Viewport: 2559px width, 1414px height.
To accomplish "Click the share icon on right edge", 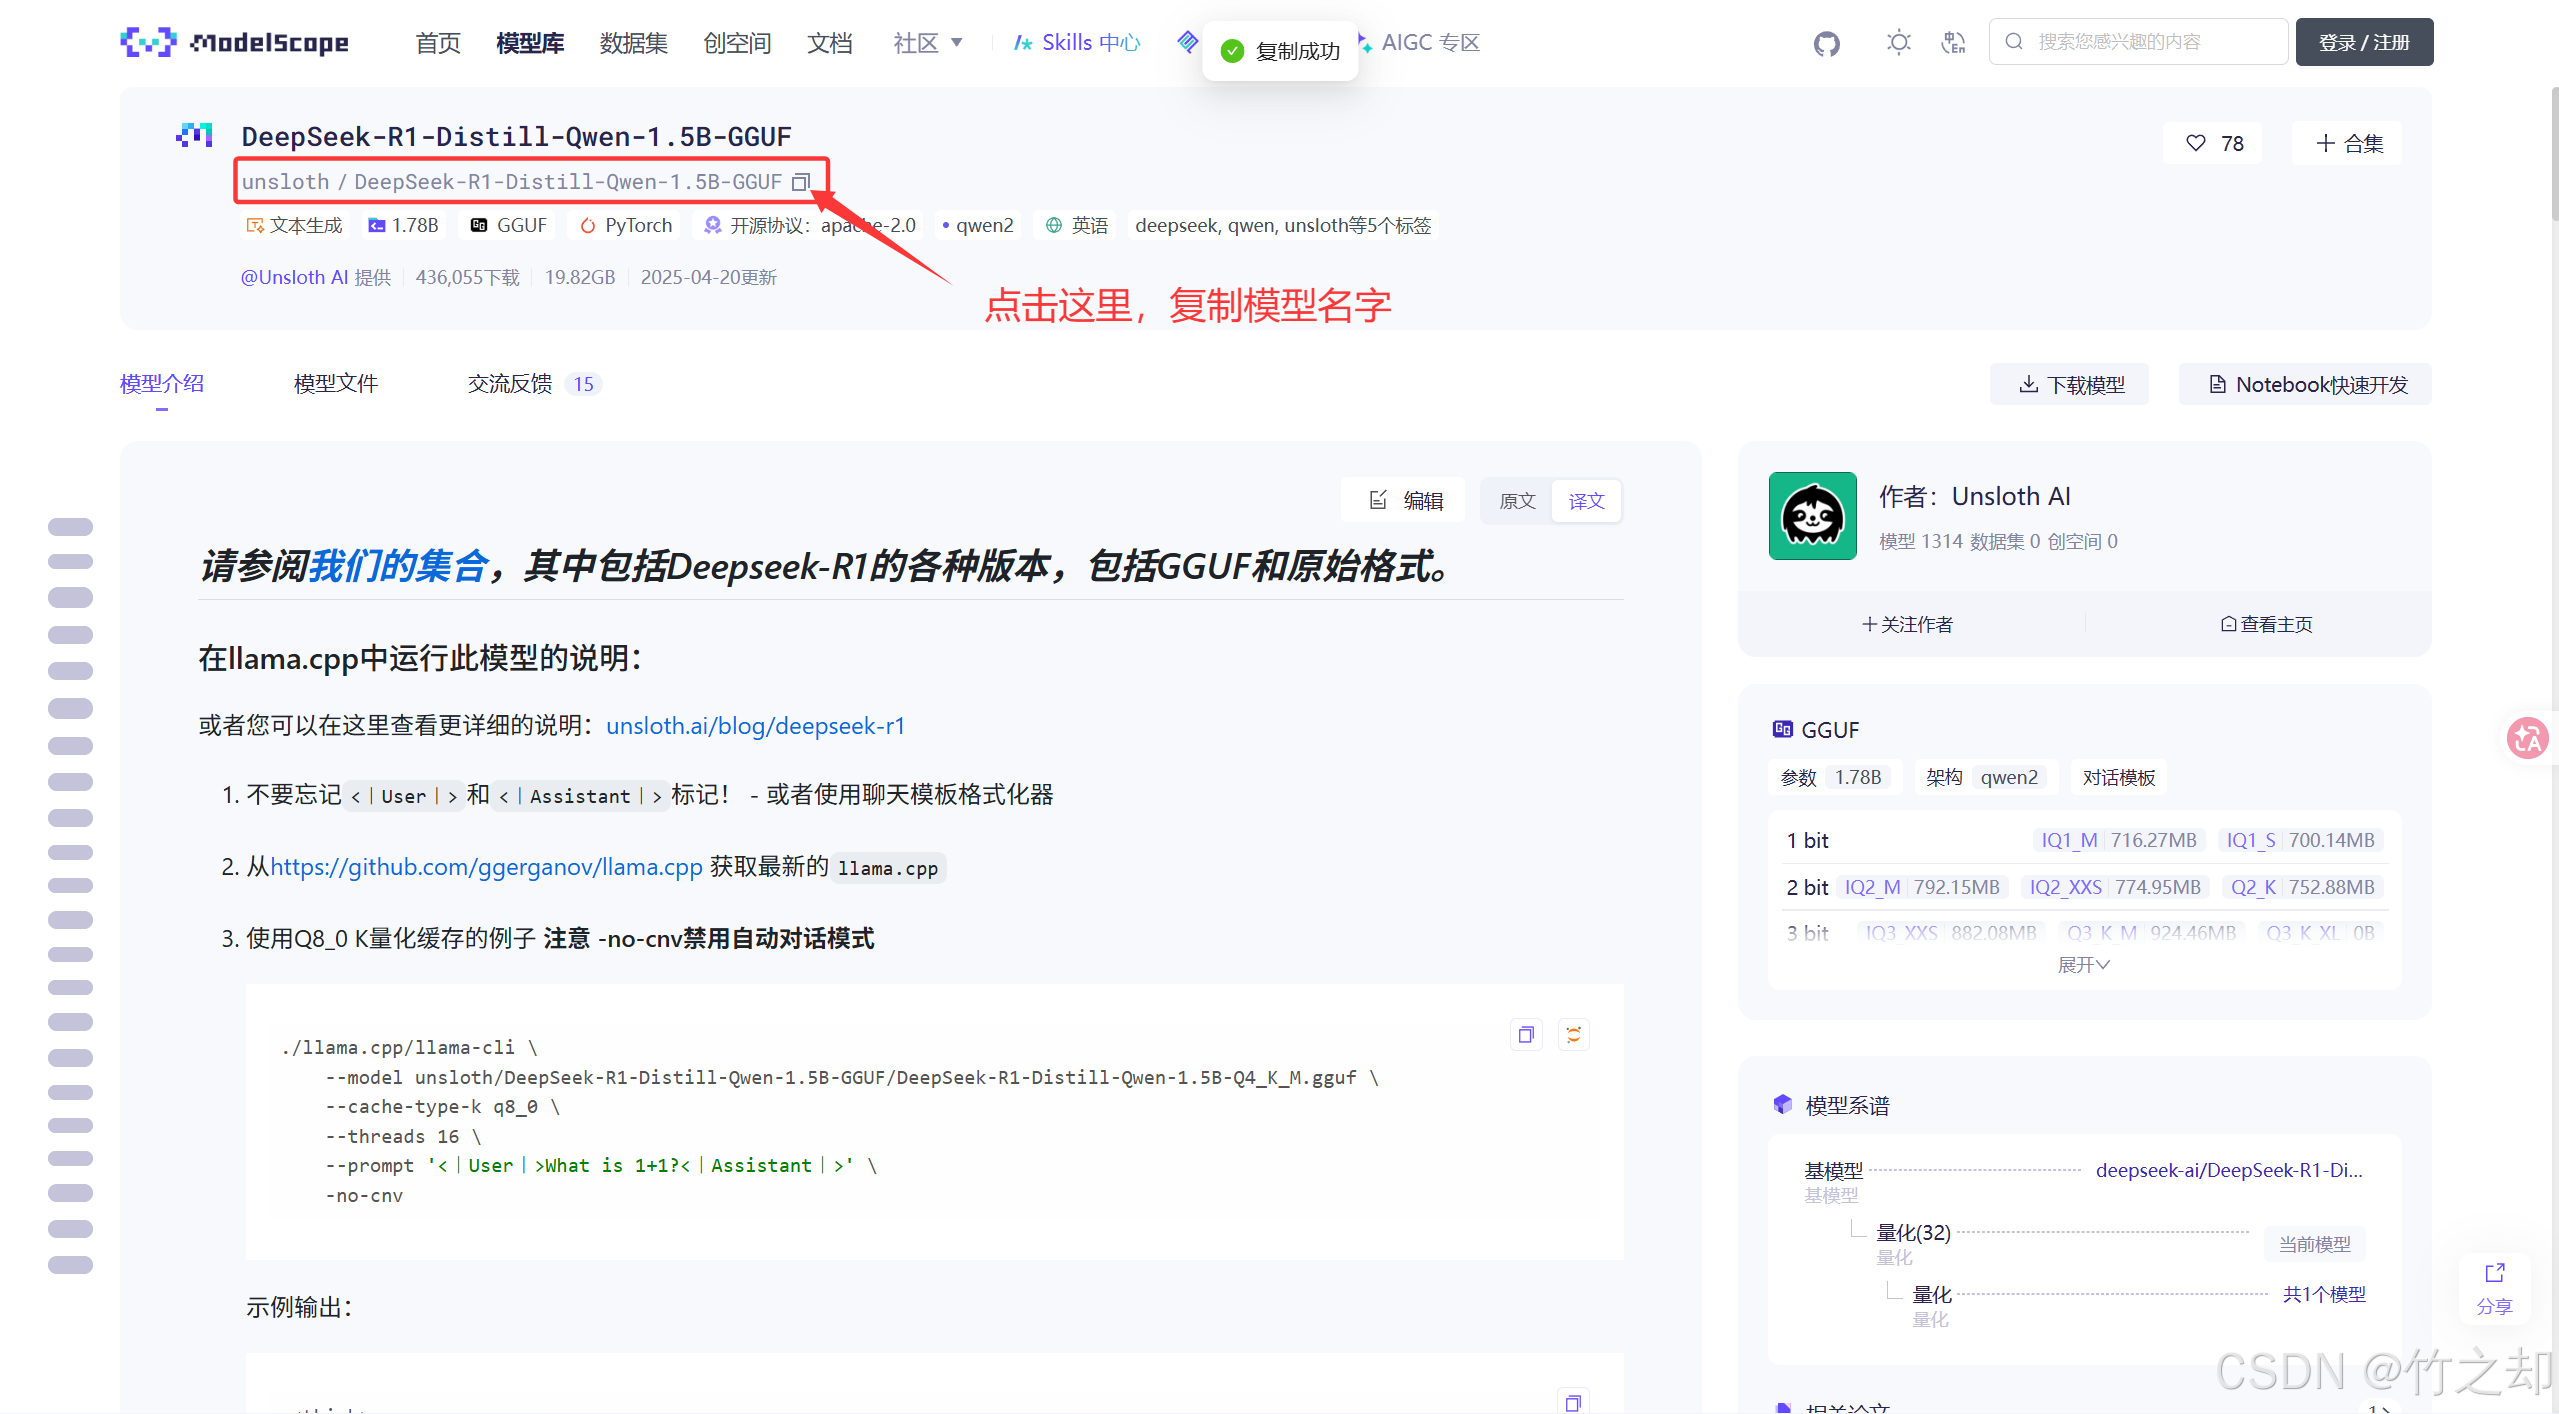I will coord(2493,1286).
